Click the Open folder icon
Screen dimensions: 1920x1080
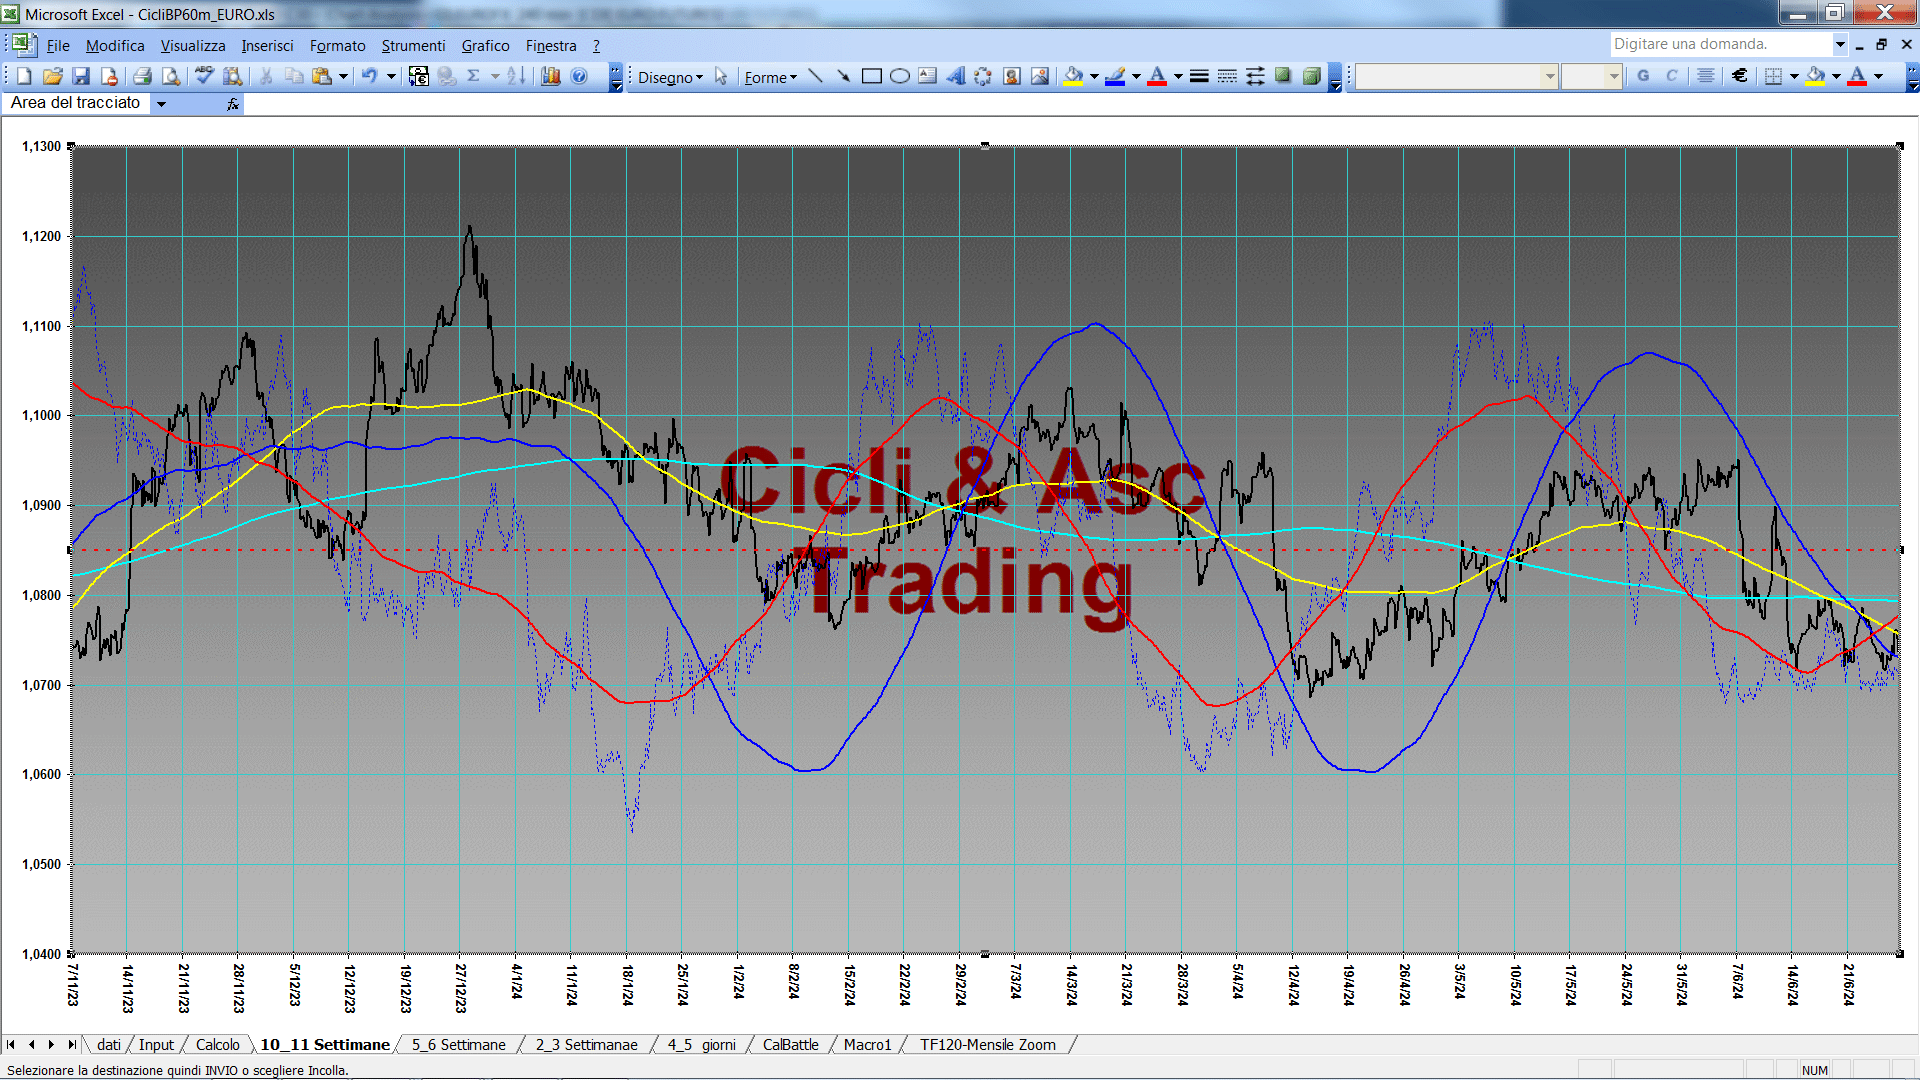pos(53,76)
